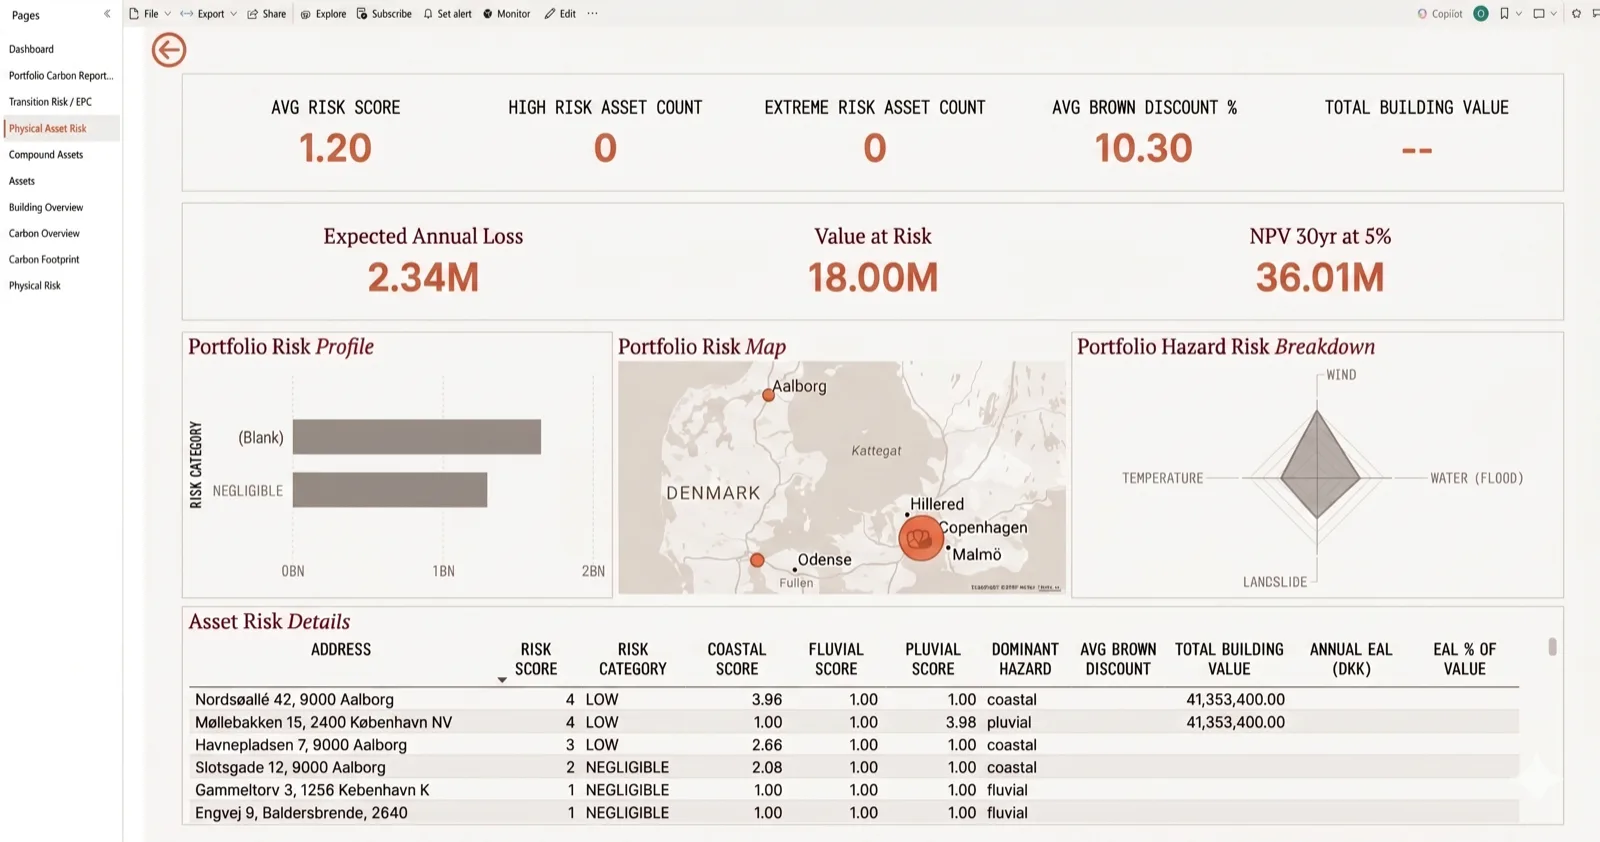This screenshot has height=842, width=1600.
Task: Open the comments icon at top right
Action: (x=1595, y=14)
